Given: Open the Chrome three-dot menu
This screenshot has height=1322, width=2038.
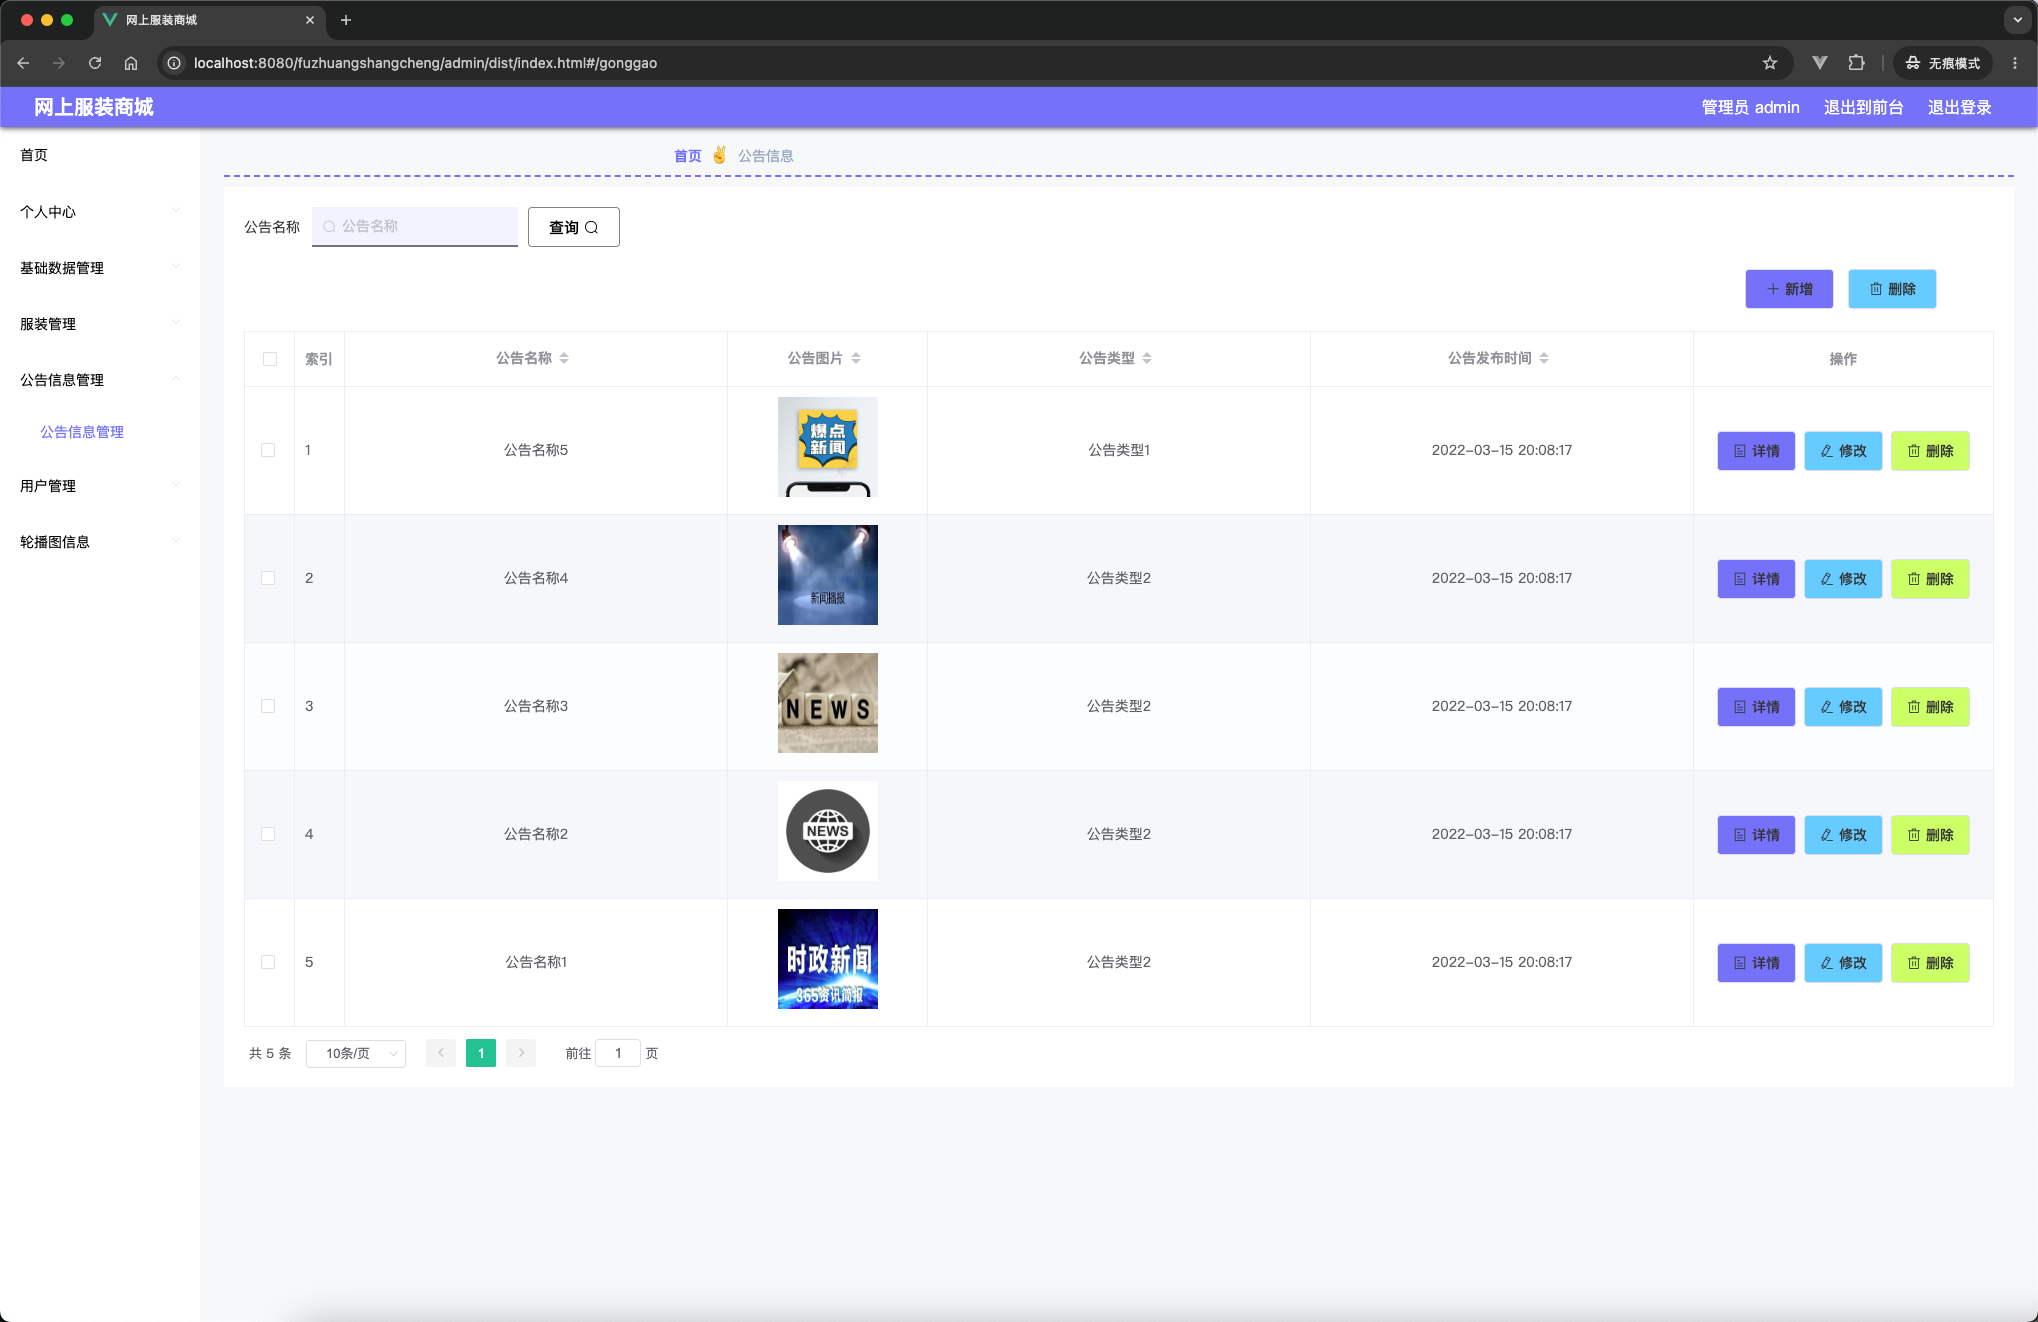Looking at the screenshot, I should [2015, 63].
